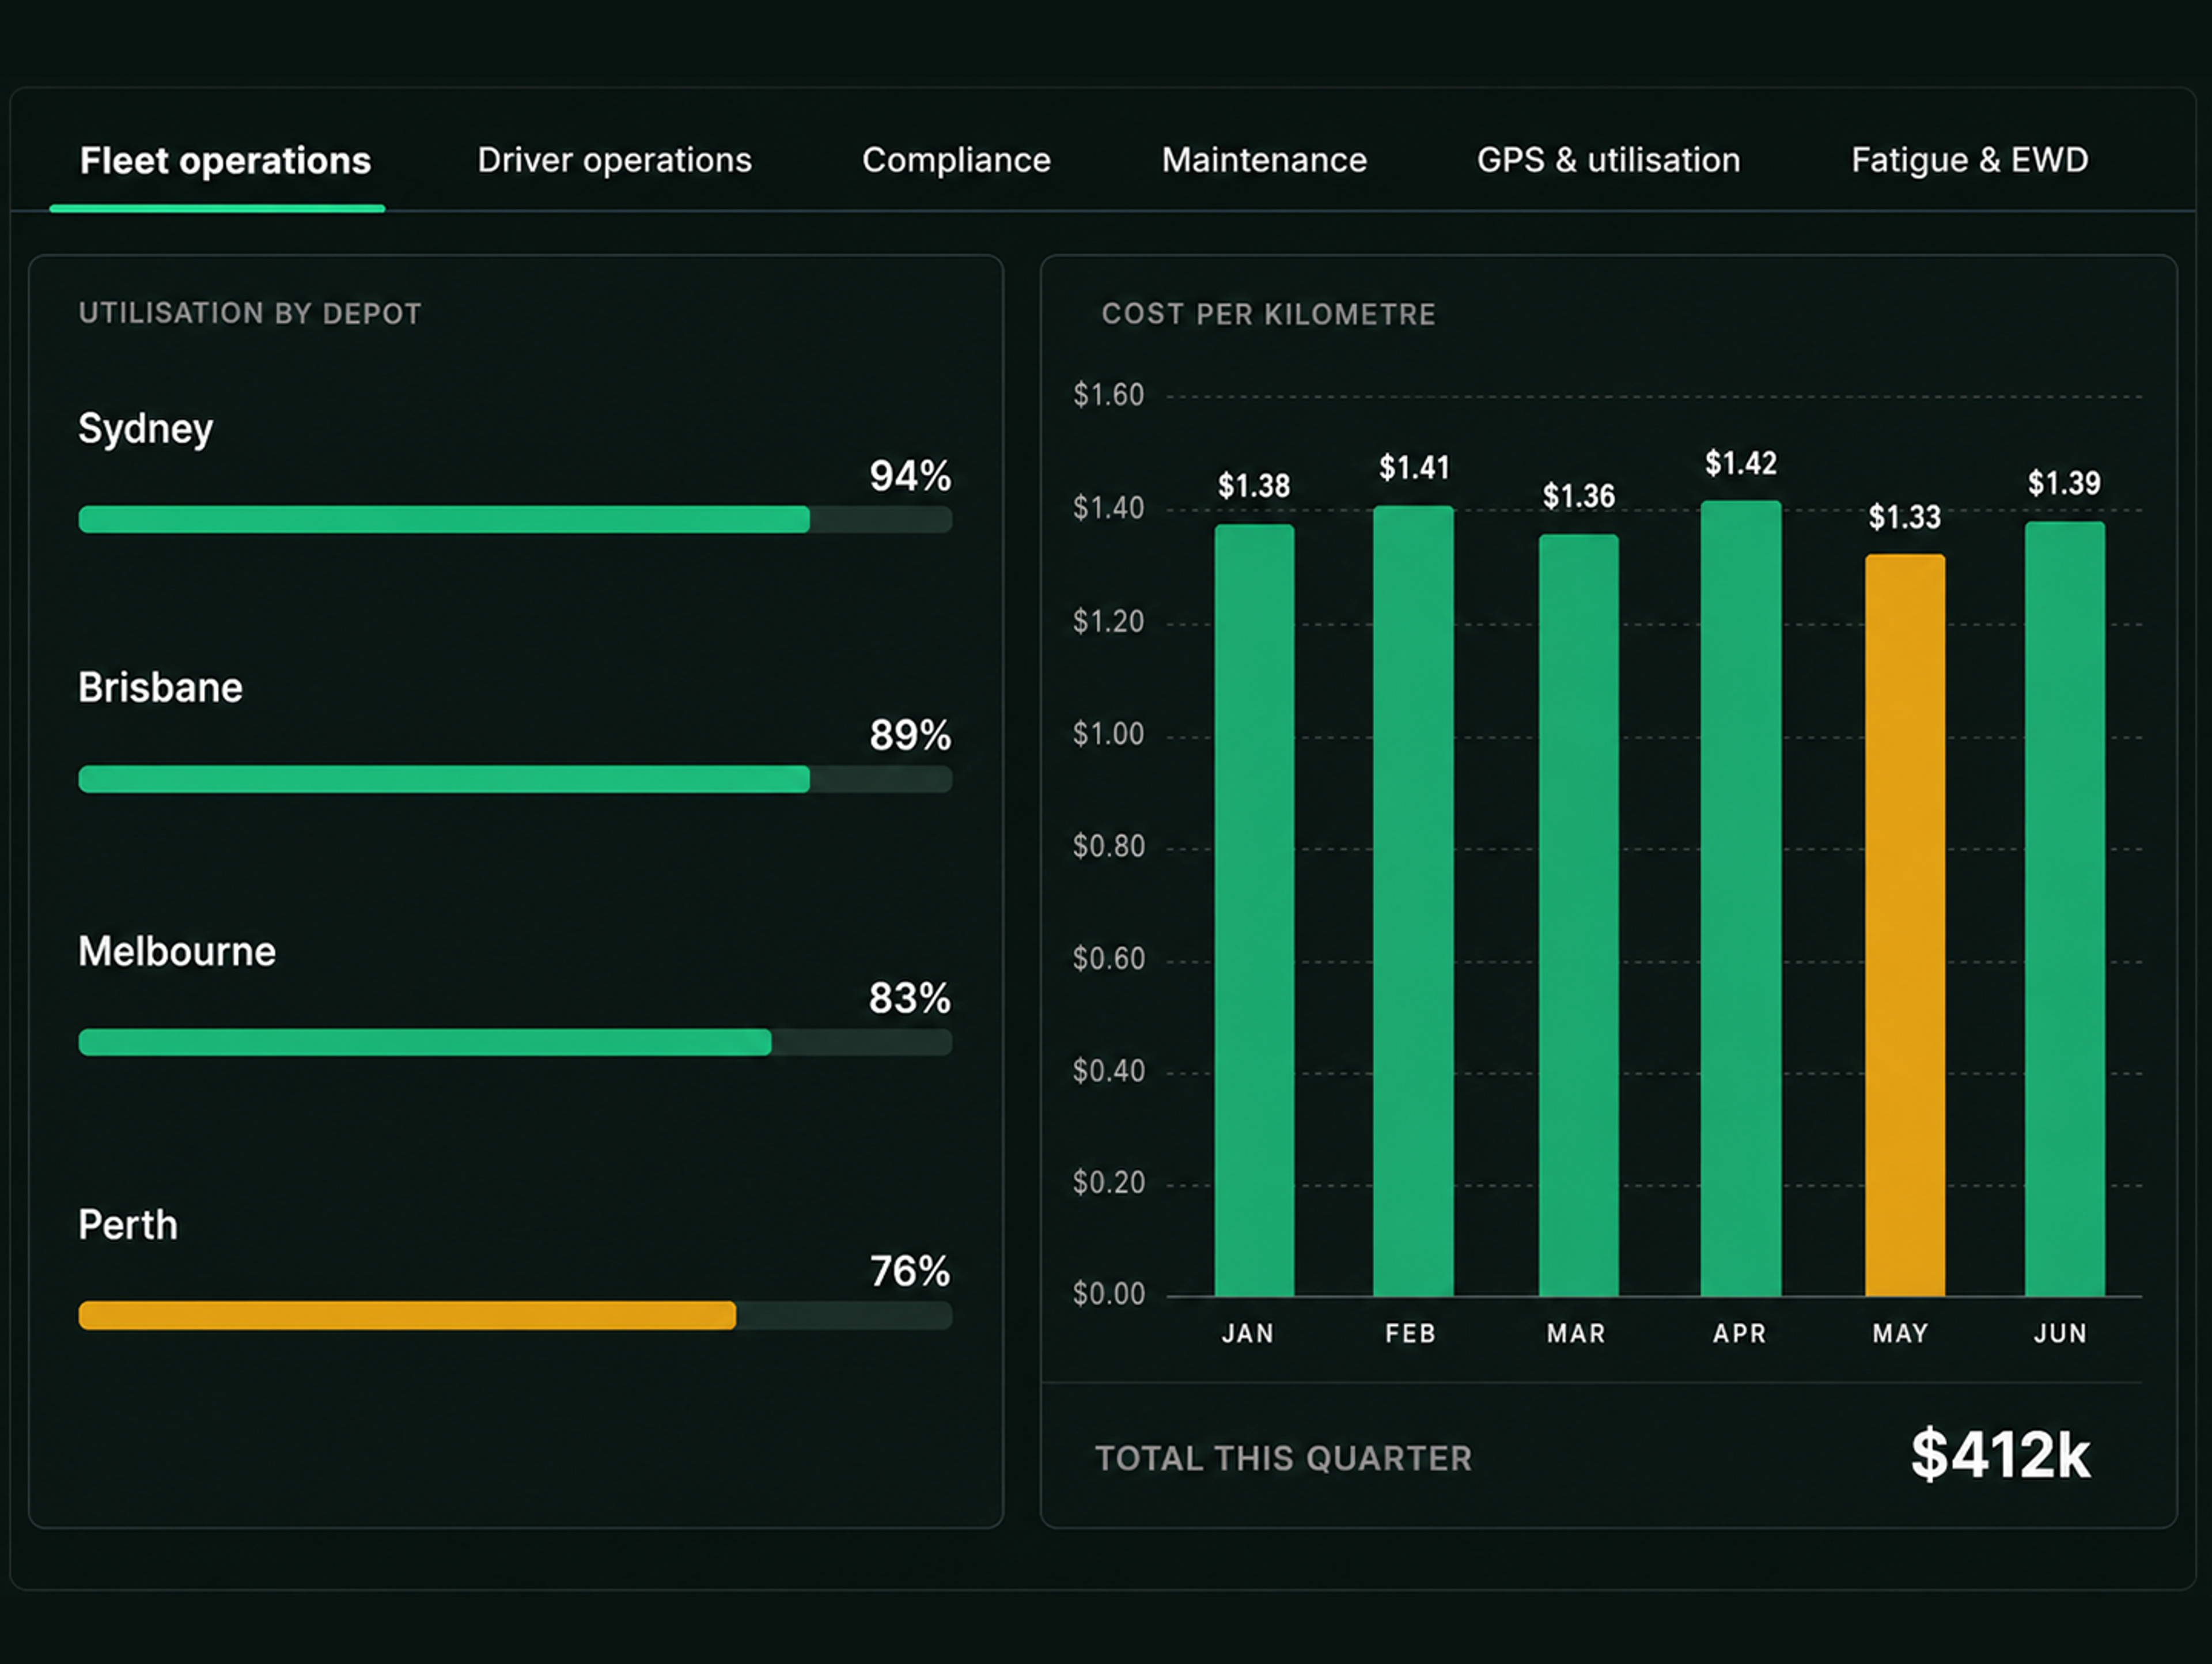Click the MAR bar in cost chart
Image resolution: width=2212 pixels, height=1664 pixels.
coord(1578,915)
